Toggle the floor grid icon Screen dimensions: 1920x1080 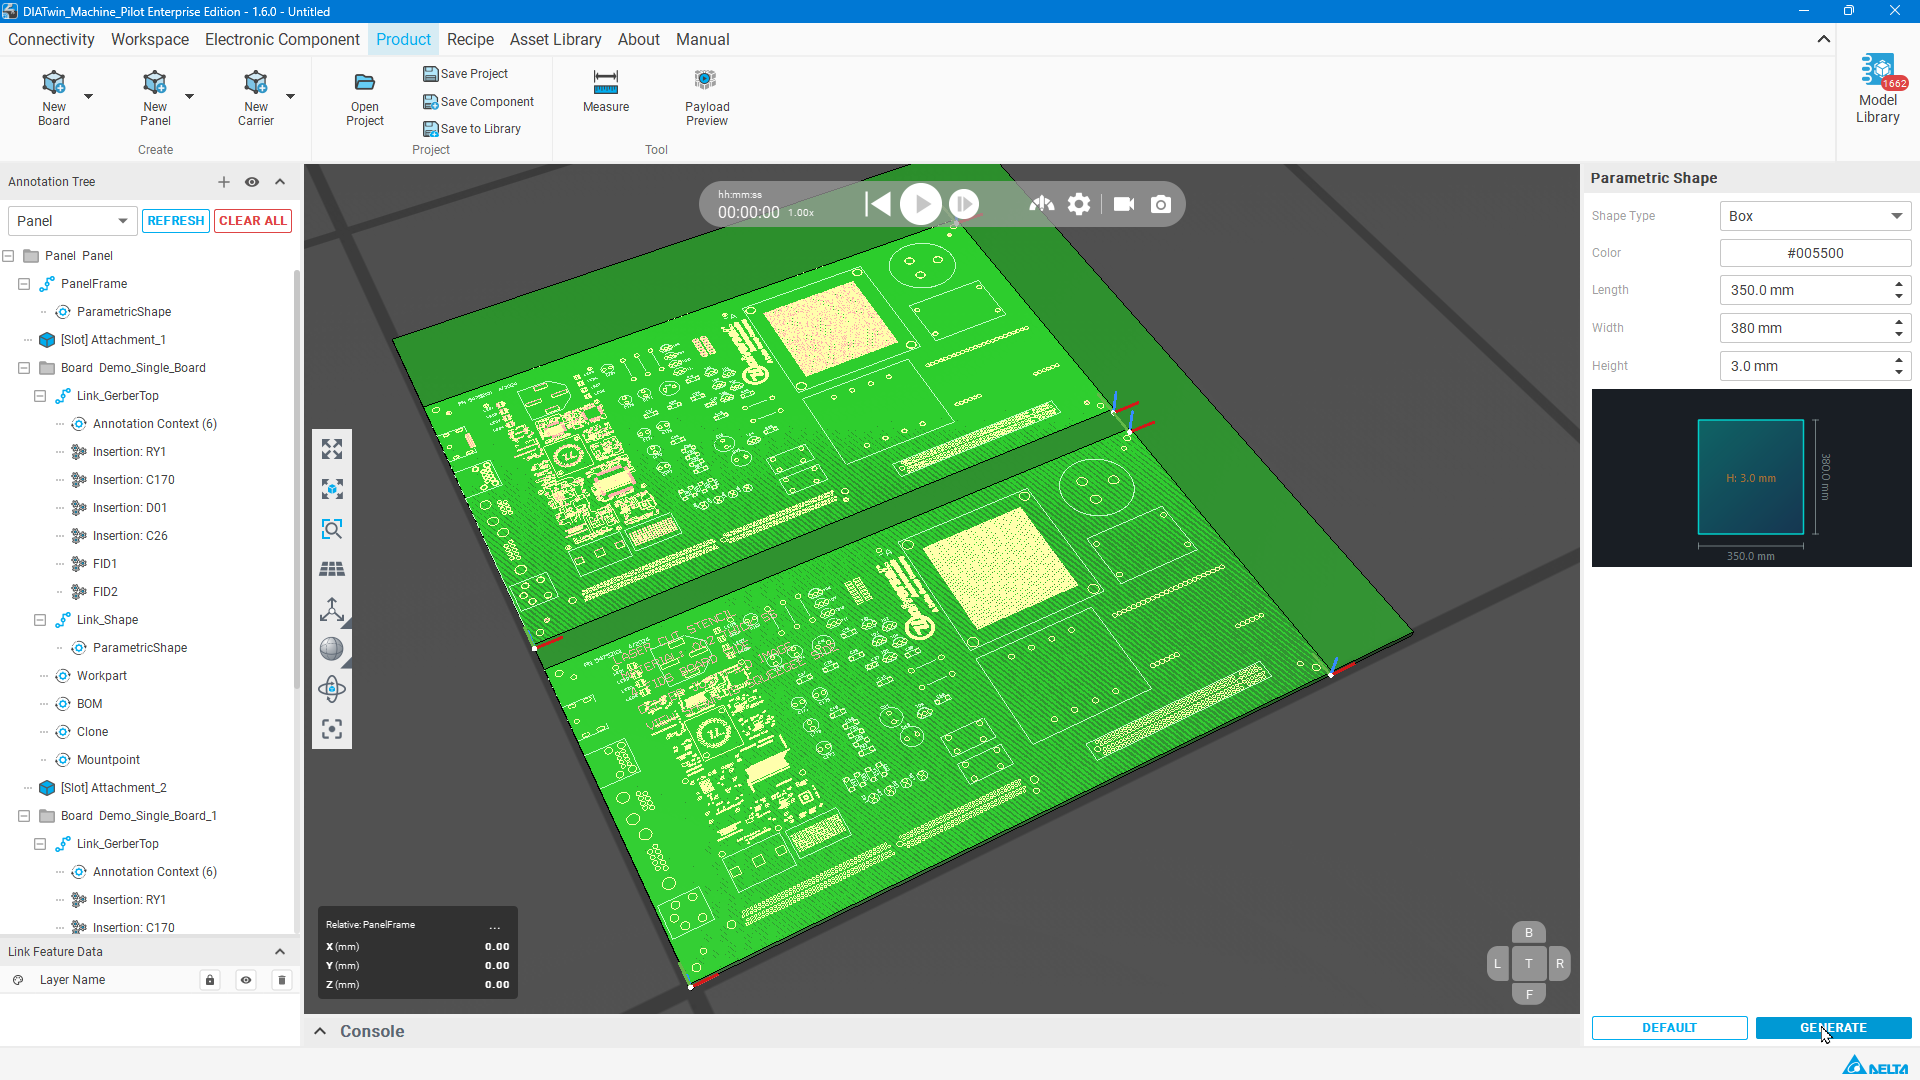tap(332, 569)
